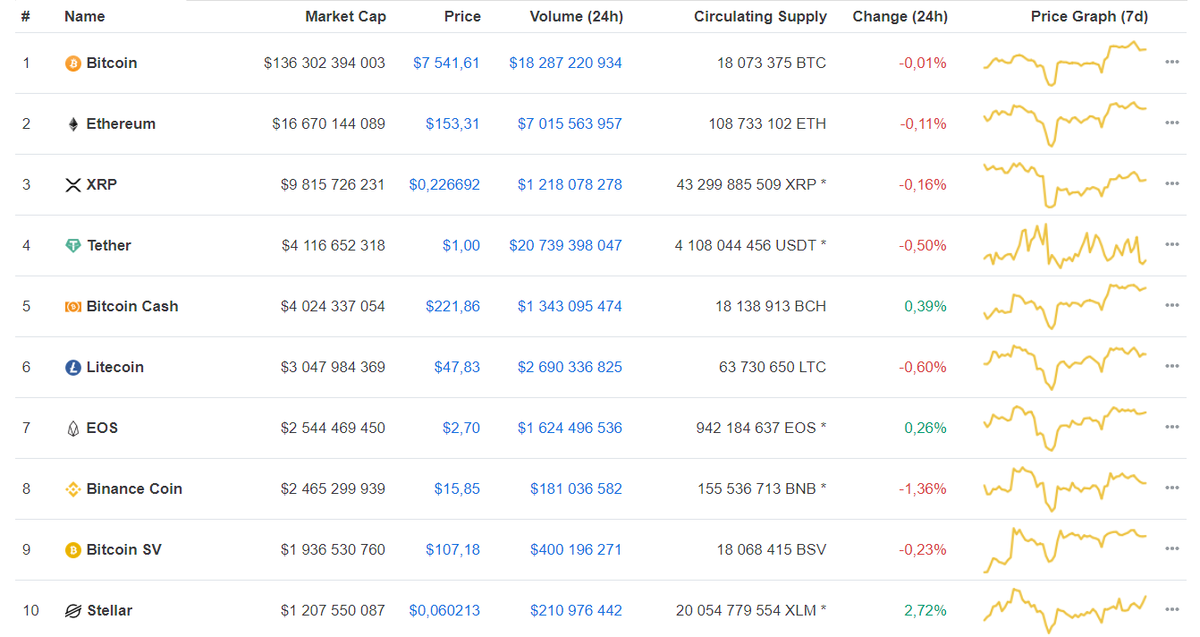Click Bitcoin SV volume $400 196 271
This screenshot has width=1200, height=637.
[576, 550]
